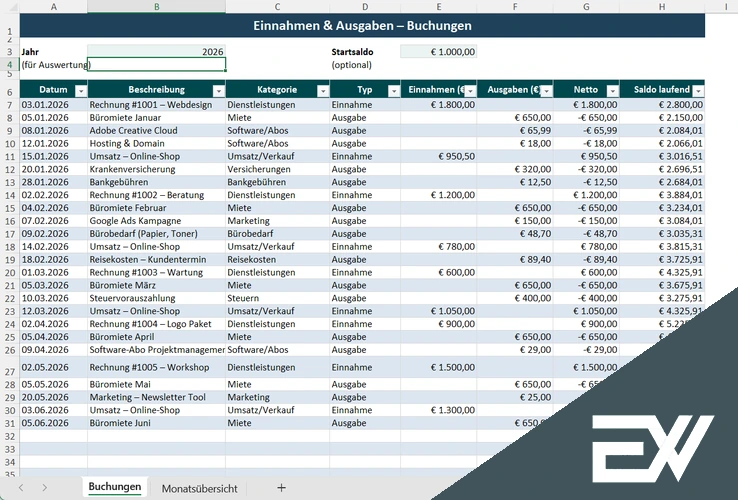Click the add new sheet plus icon
The height and width of the screenshot is (500, 738).
(x=281, y=487)
